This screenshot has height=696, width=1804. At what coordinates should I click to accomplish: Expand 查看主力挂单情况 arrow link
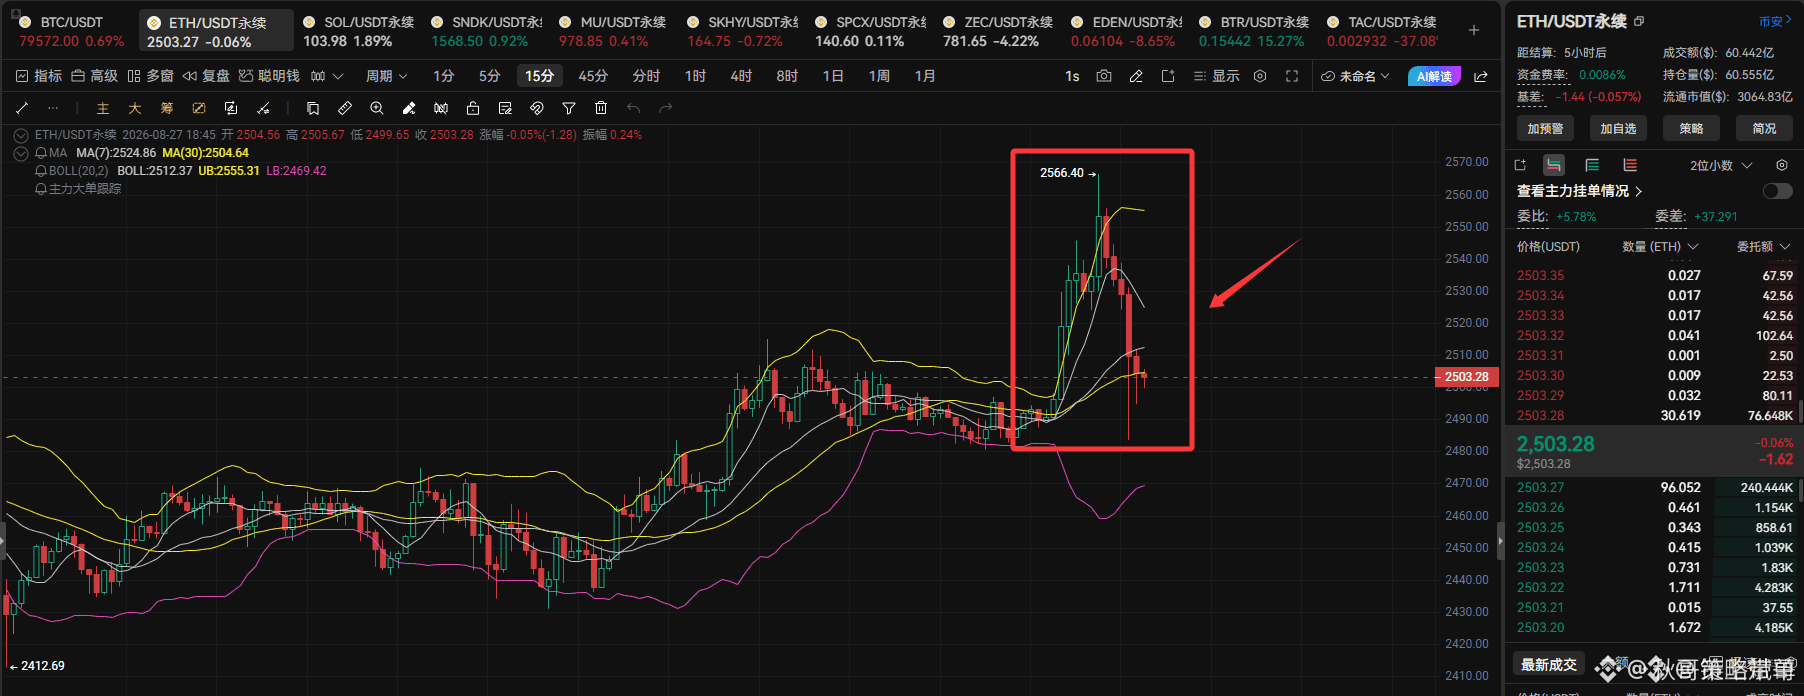tap(1639, 191)
